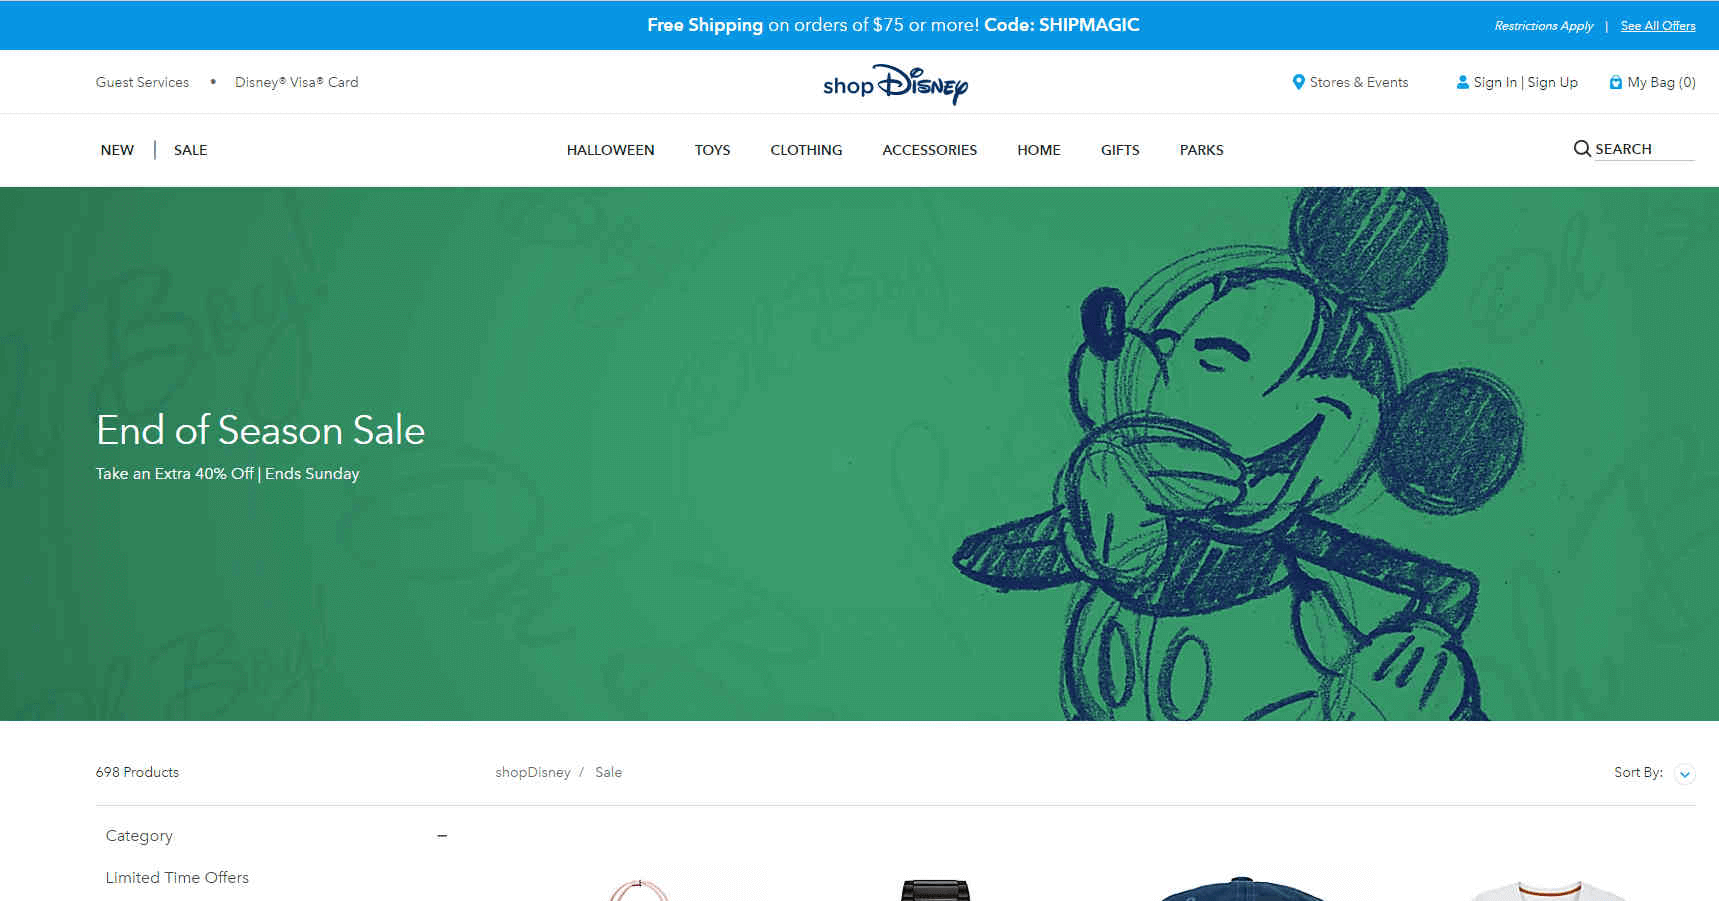Open the Sort By dropdown arrow
This screenshot has height=901, width=1719.
[x=1685, y=774]
